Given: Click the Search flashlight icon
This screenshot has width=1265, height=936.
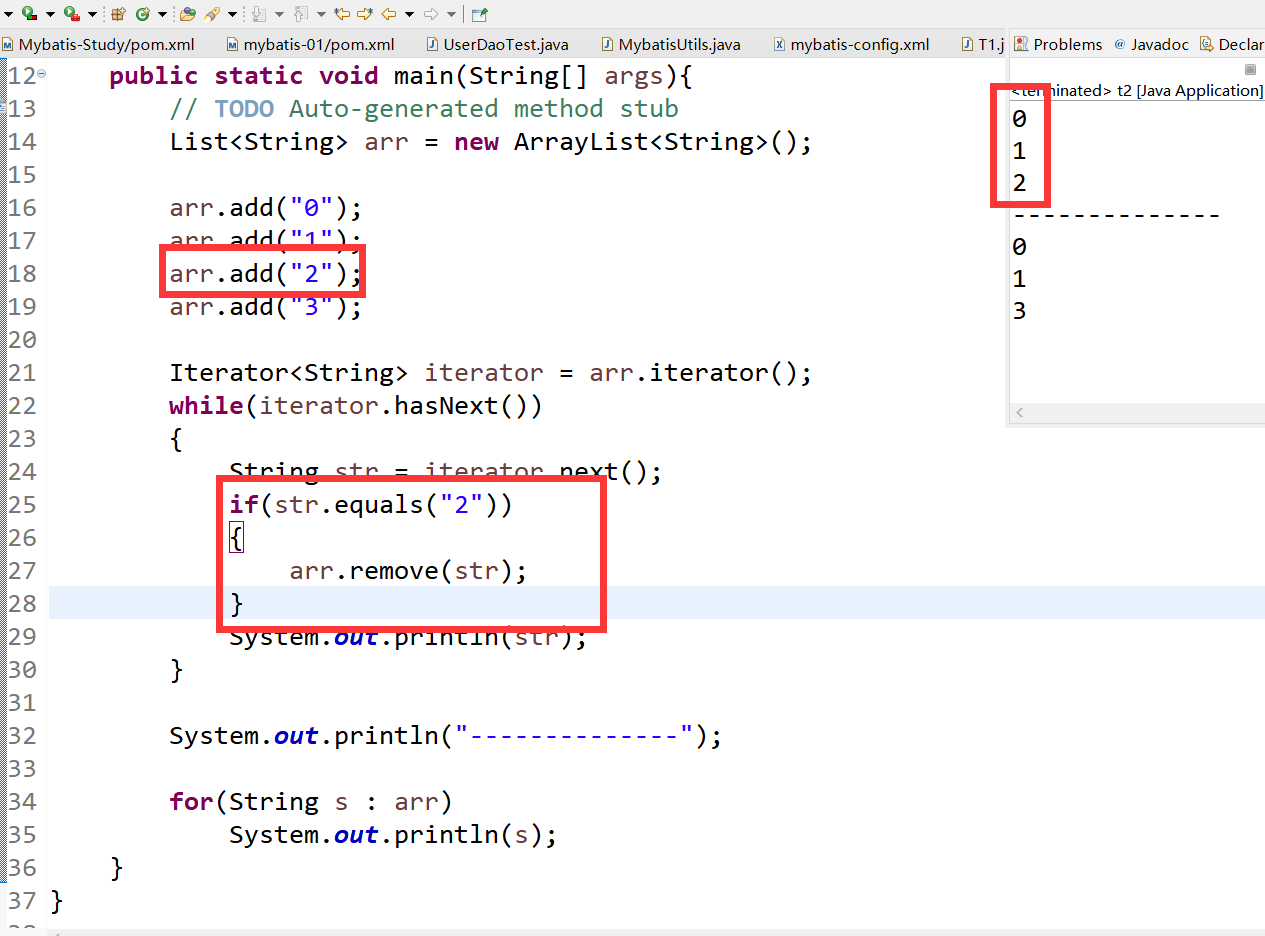Looking at the screenshot, I should point(213,14).
